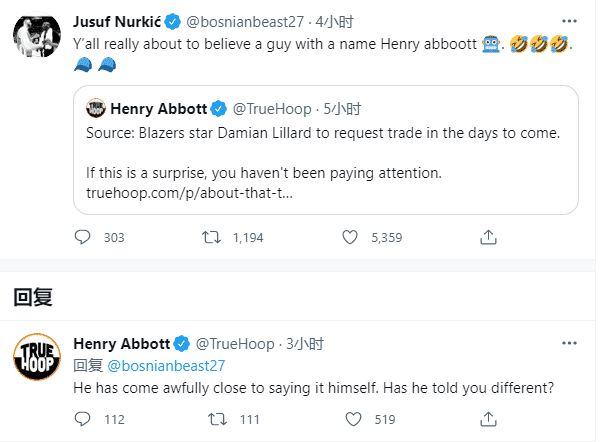Like Henry Abbott's response tweet

[x=350, y=419]
